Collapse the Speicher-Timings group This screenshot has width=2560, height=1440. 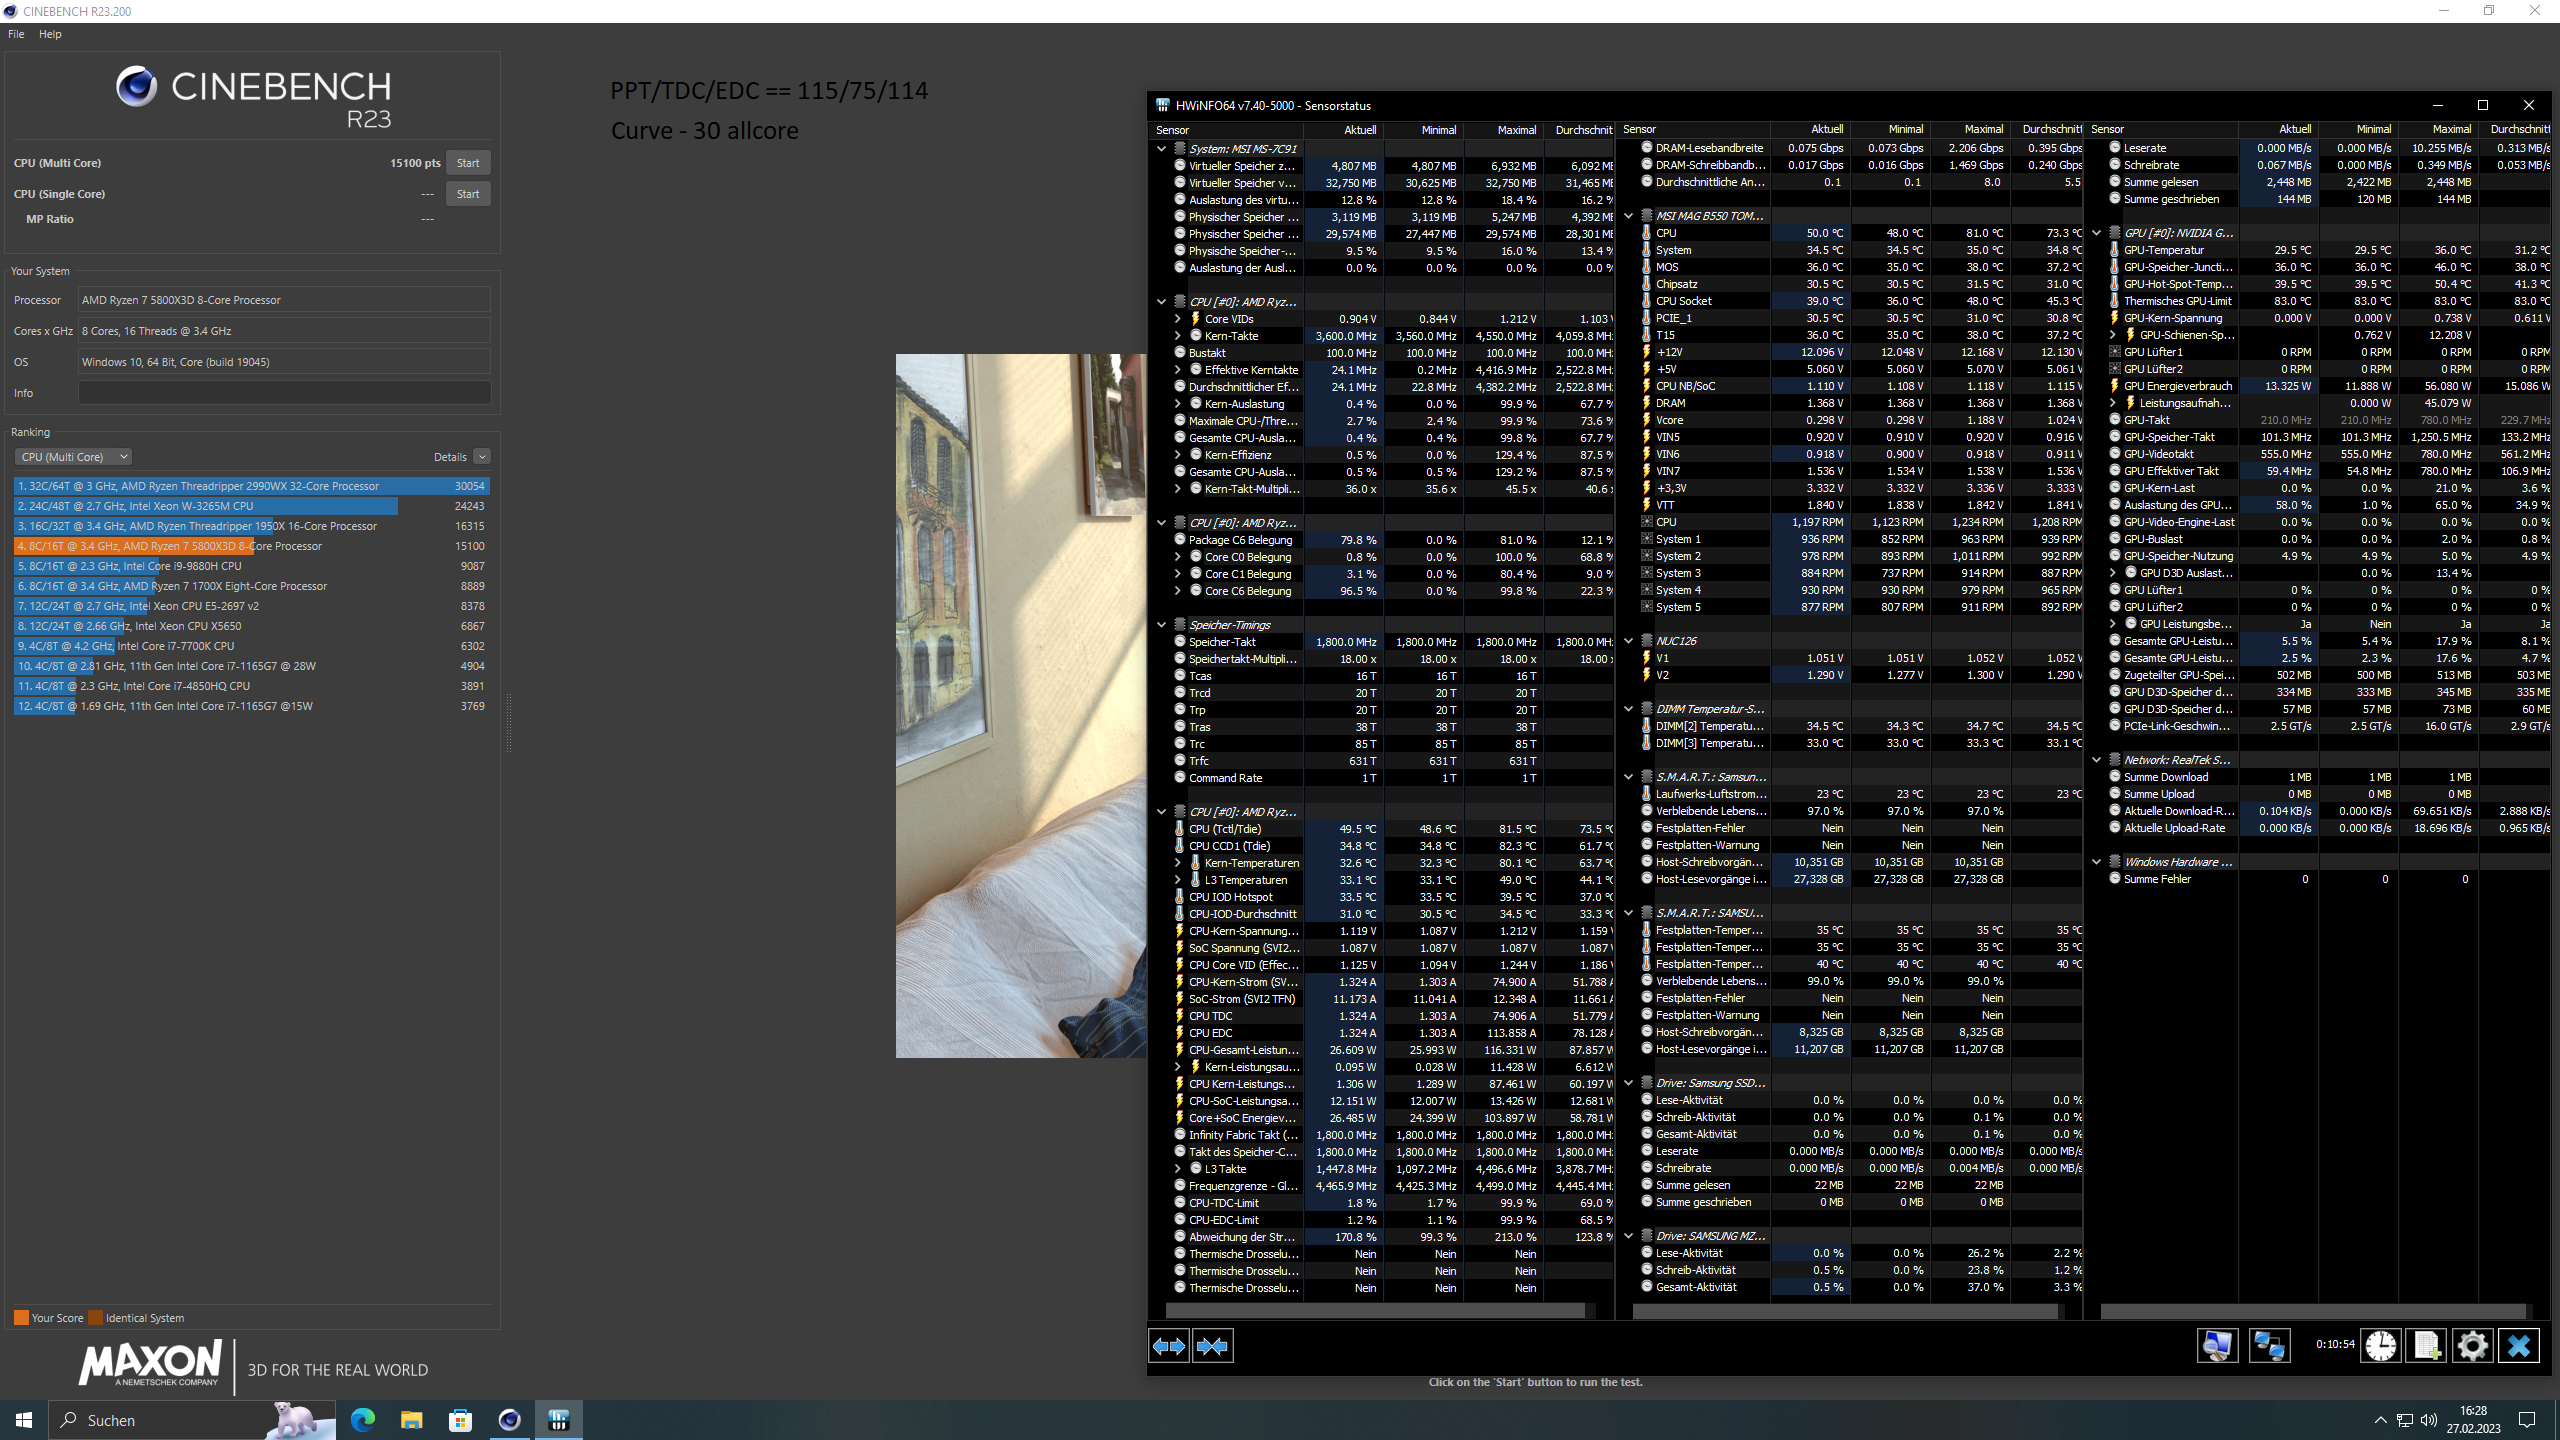click(x=1161, y=625)
